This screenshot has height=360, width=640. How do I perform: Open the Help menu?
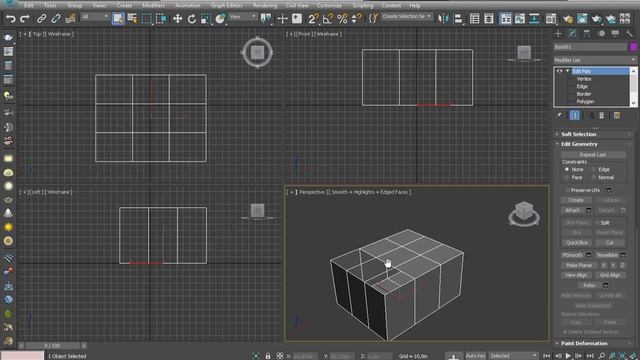click(x=414, y=5)
